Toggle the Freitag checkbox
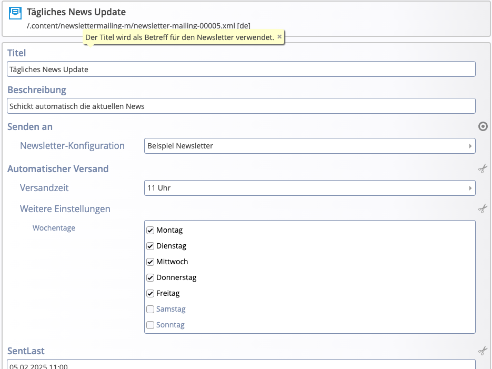 [150, 293]
